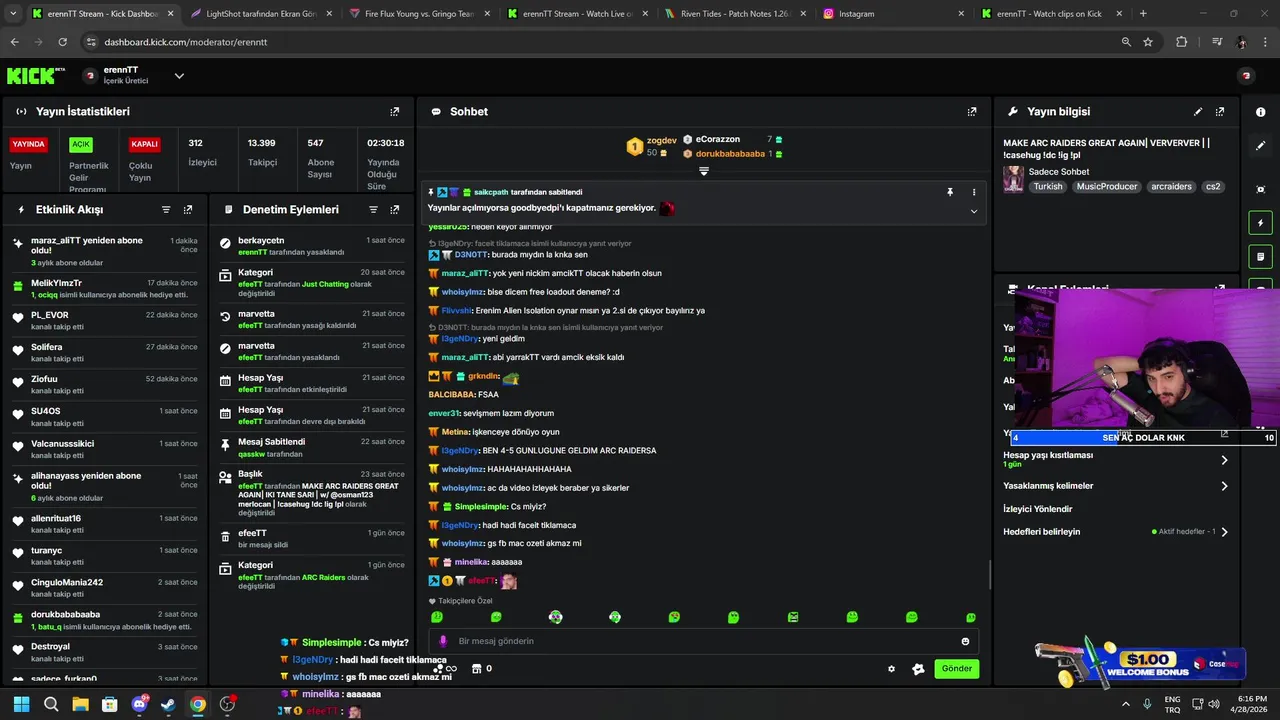Click the camera frame icon in the right sidebar
1280x720 pixels.
point(1260,189)
